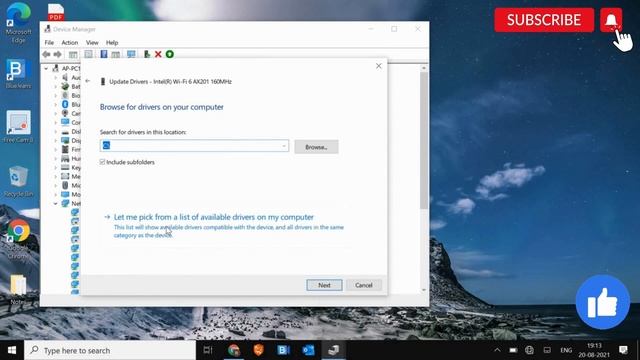Toggle the Include subfolders checkbox
This screenshot has width=640, height=360.
point(102,162)
